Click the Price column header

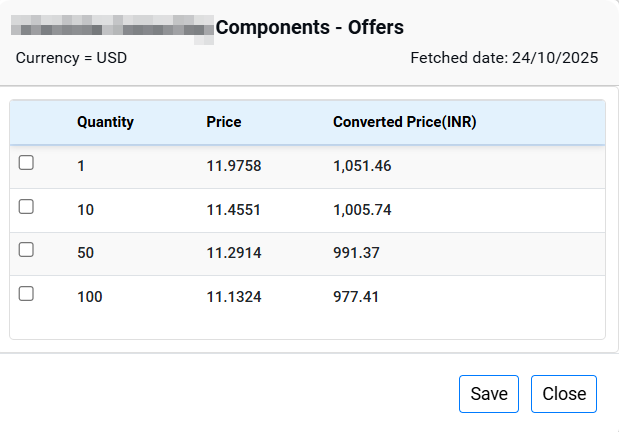223,123
